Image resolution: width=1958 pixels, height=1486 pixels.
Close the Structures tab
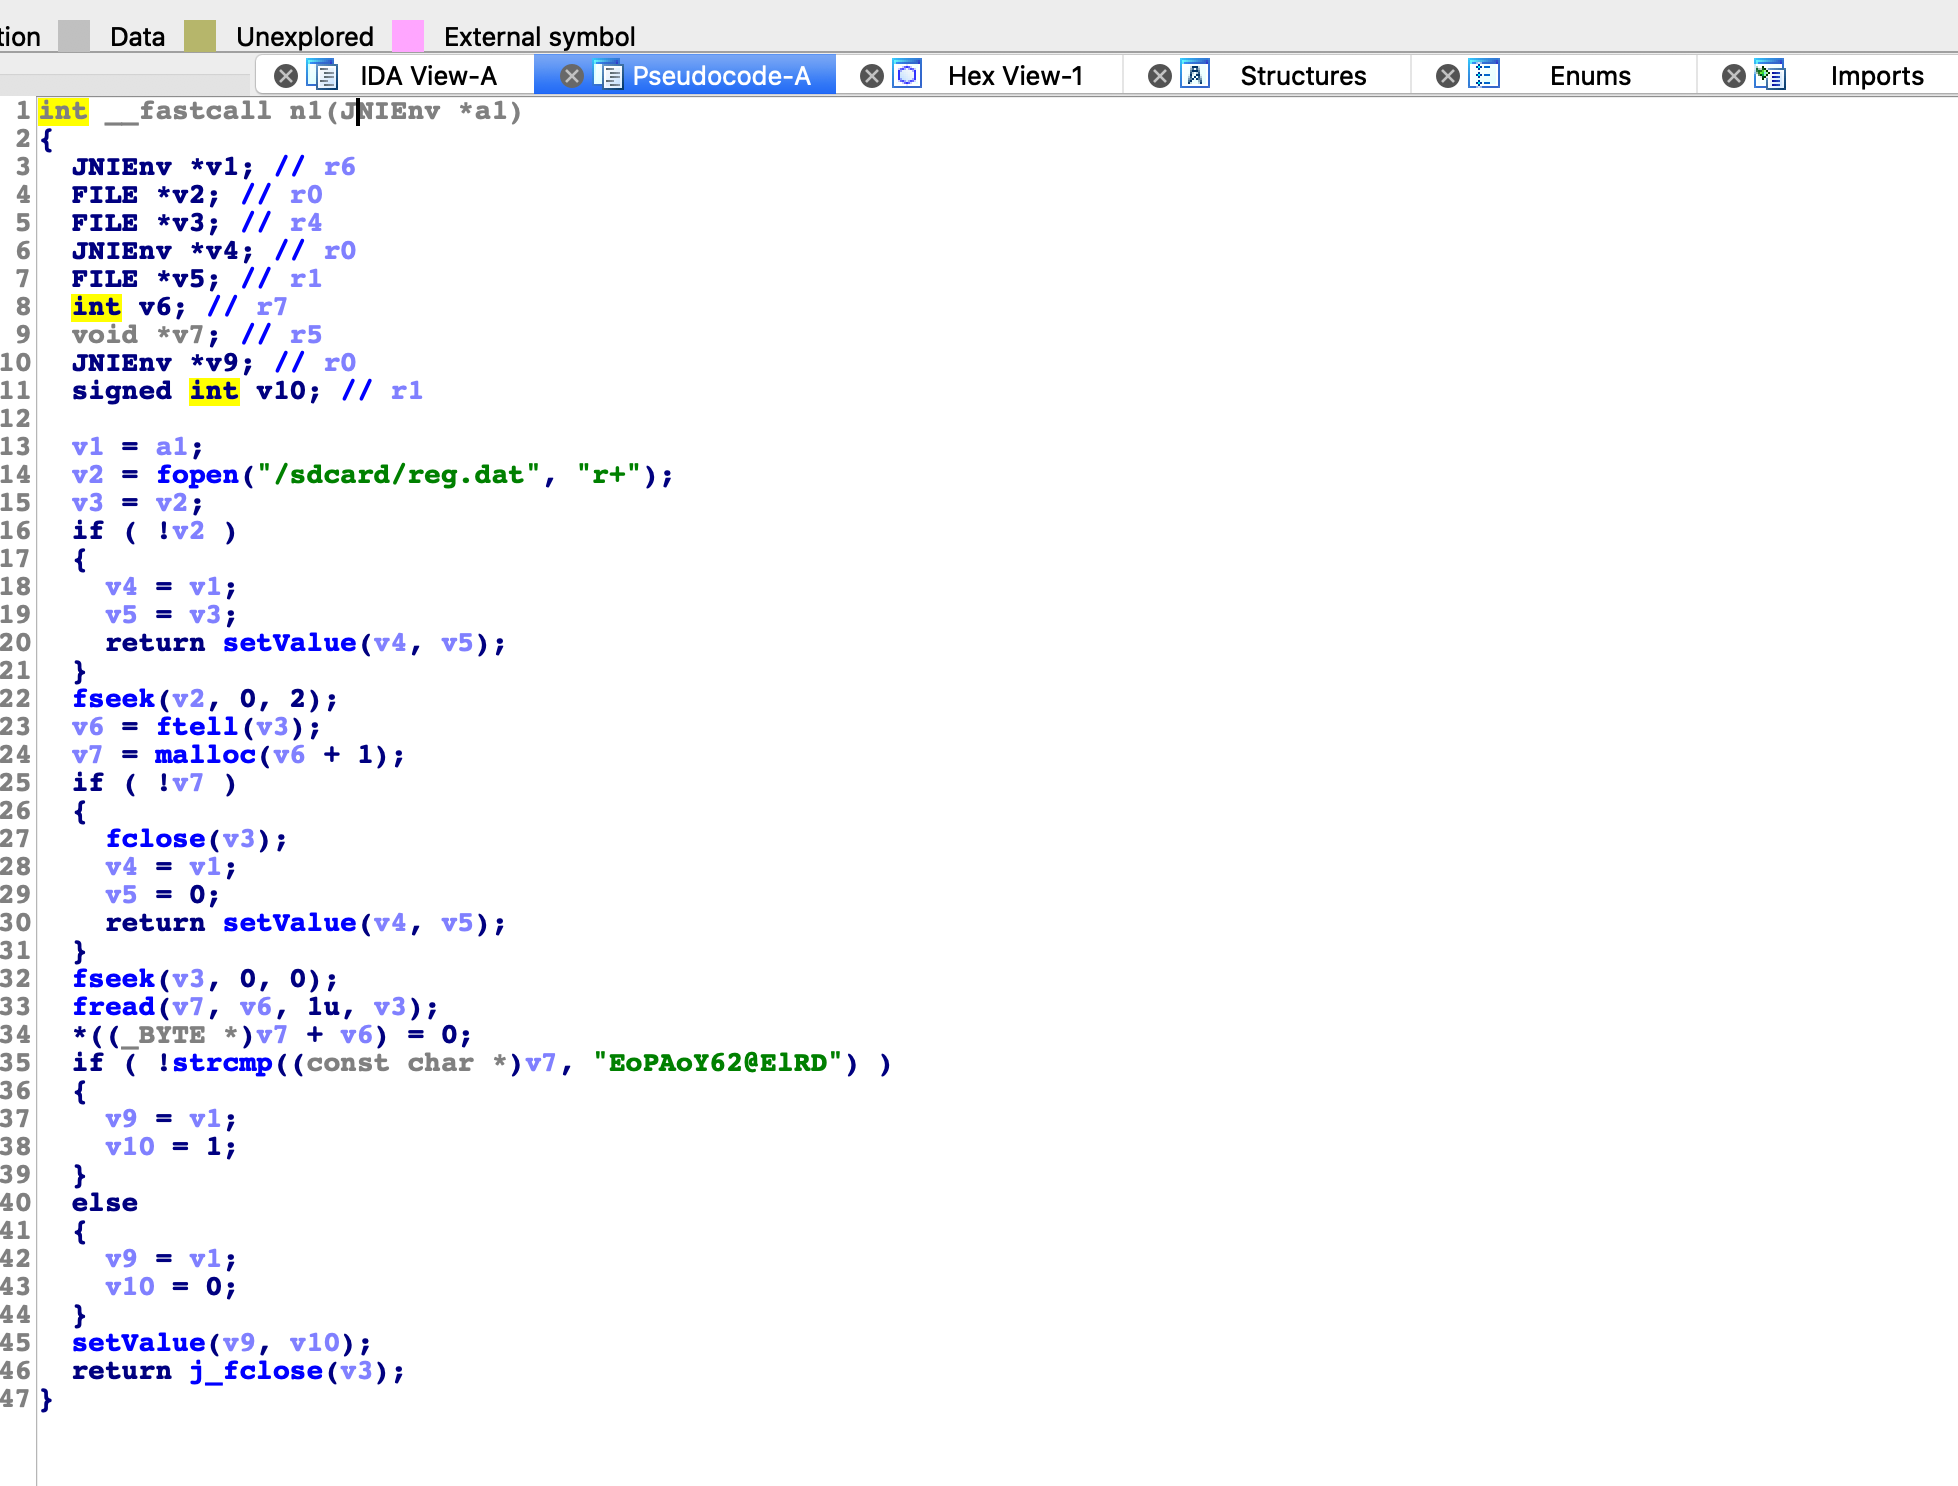click(x=1160, y=76)
